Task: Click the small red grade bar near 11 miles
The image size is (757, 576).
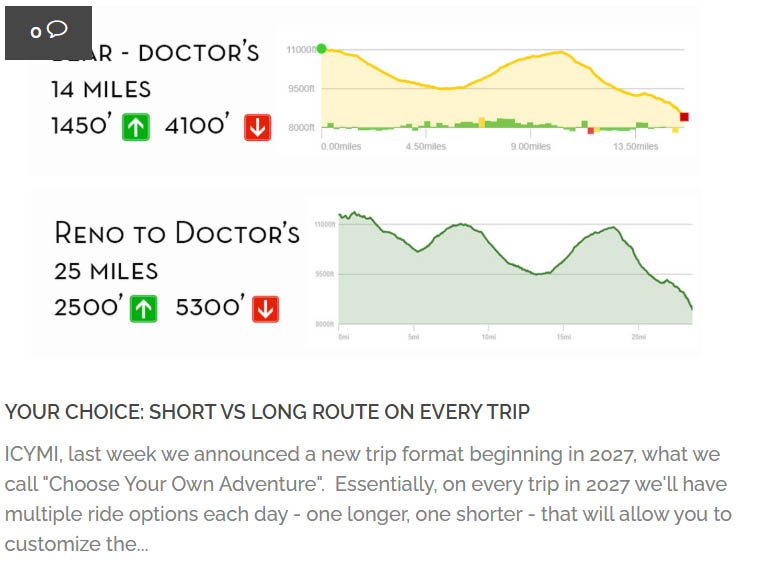Action: [x=590, y=131]
